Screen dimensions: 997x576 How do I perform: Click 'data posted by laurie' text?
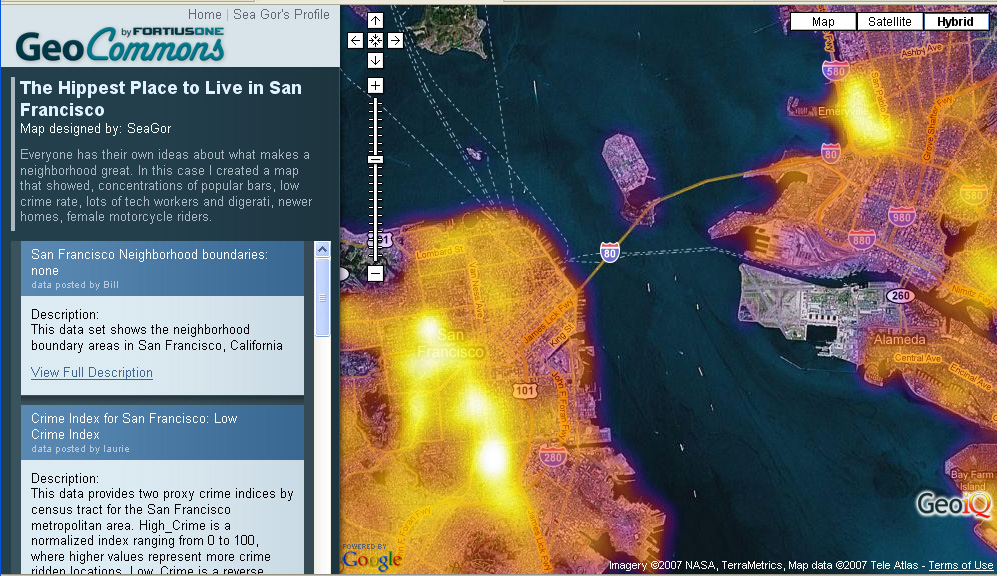coord(80,449)
